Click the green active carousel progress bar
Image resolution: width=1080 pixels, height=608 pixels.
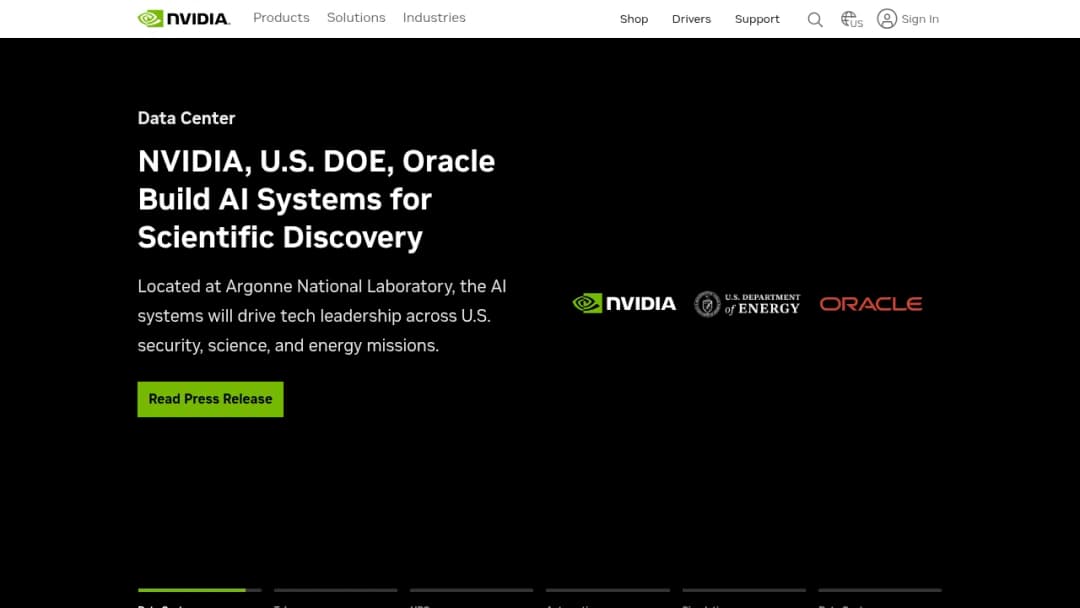(191, 590)
